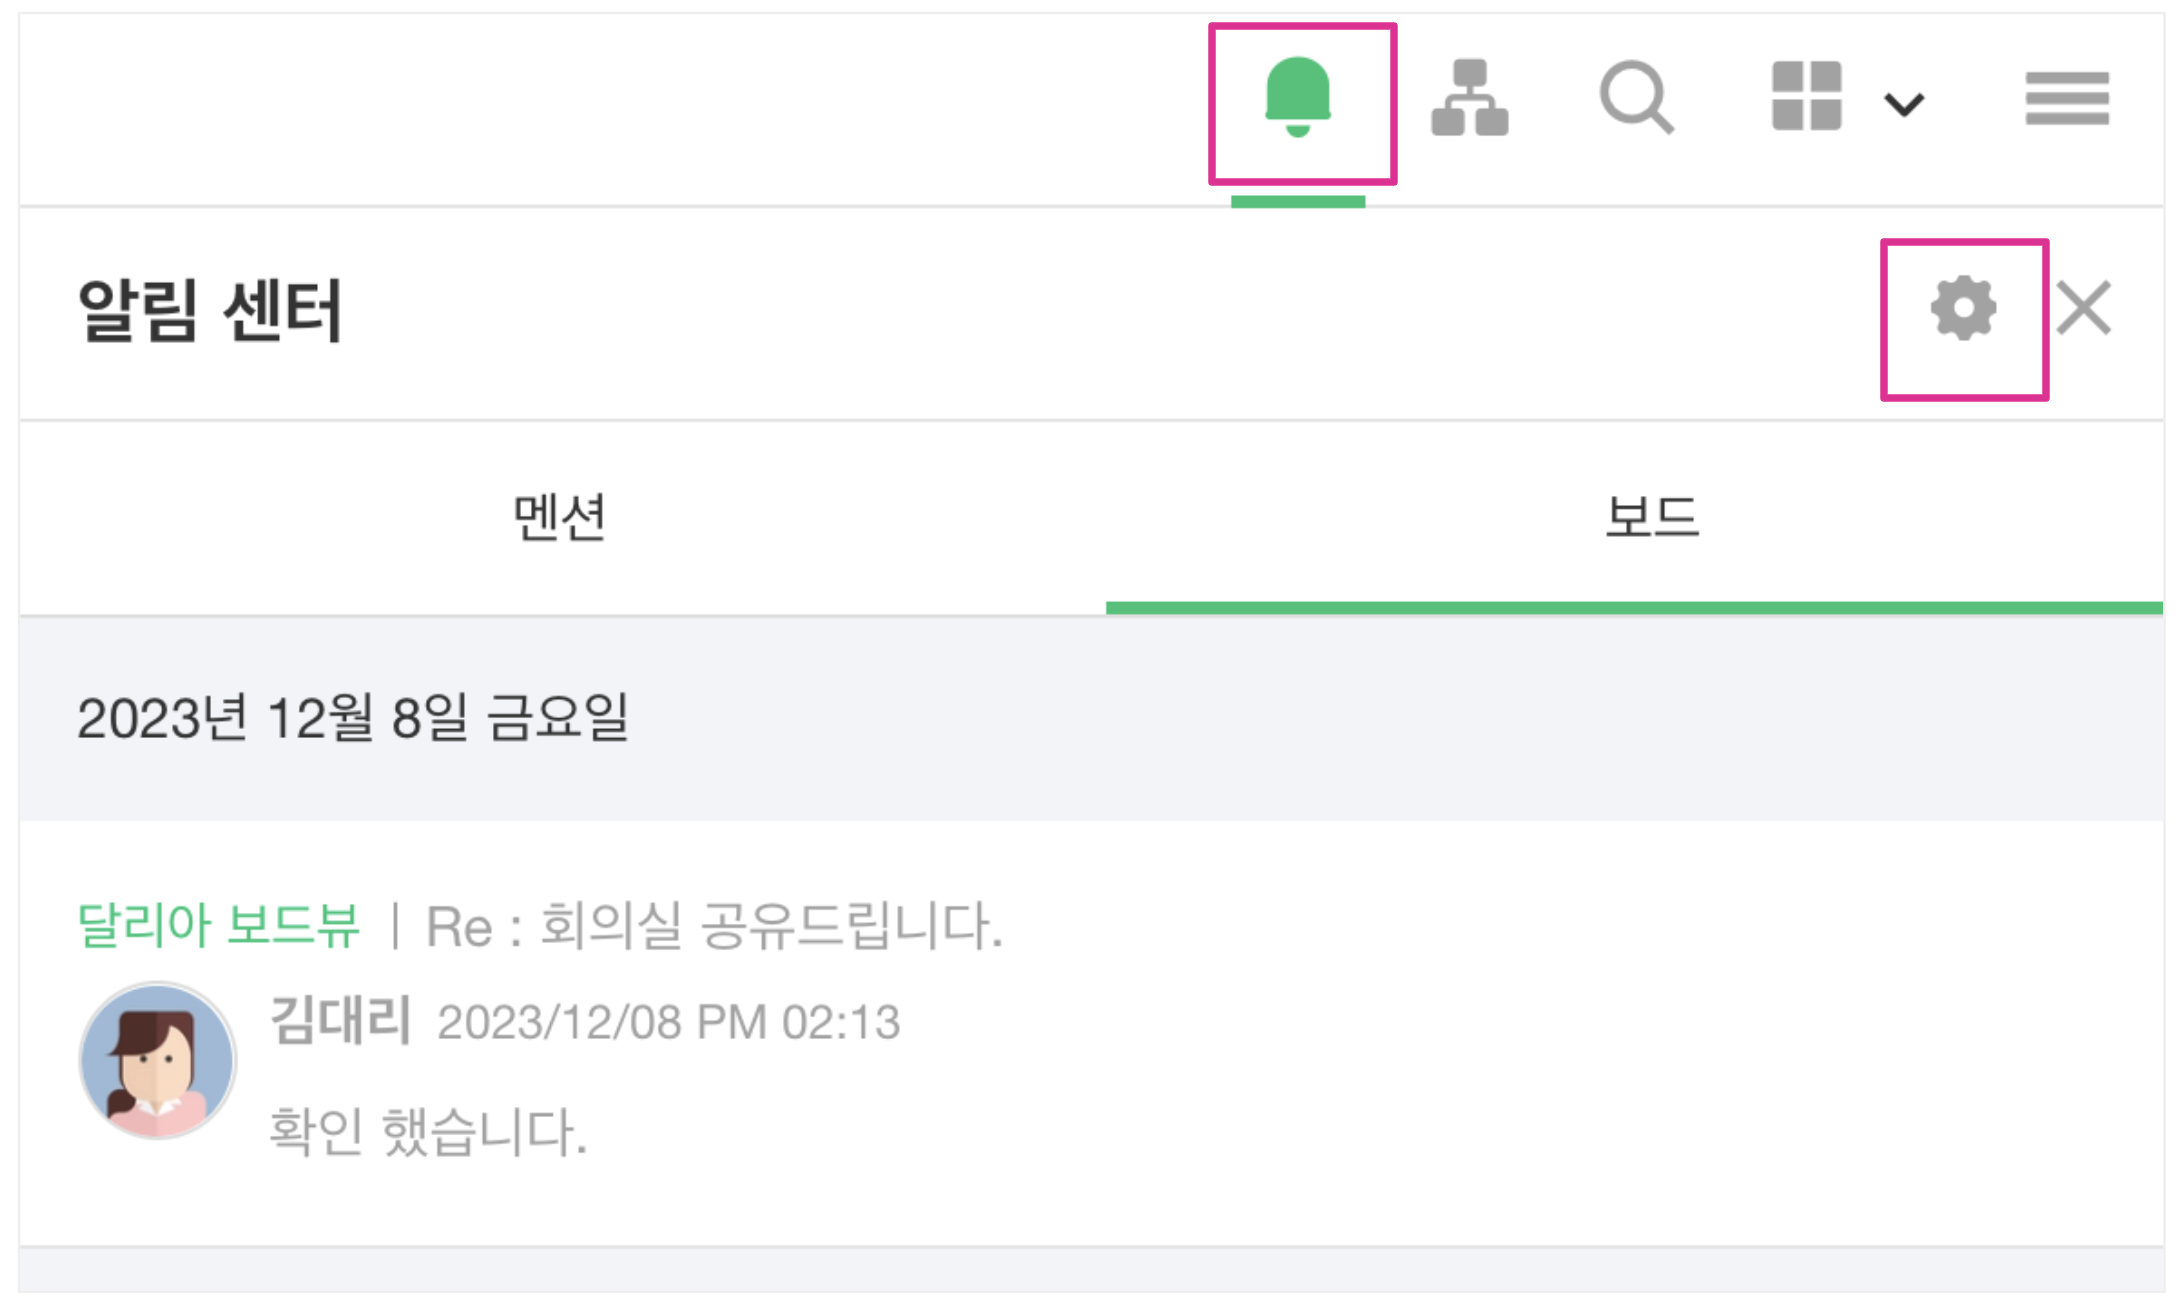Expand the chevron beside the apps grid
The width and height of the screenshot is (2178, 1312).
(x=1904, y=104)
